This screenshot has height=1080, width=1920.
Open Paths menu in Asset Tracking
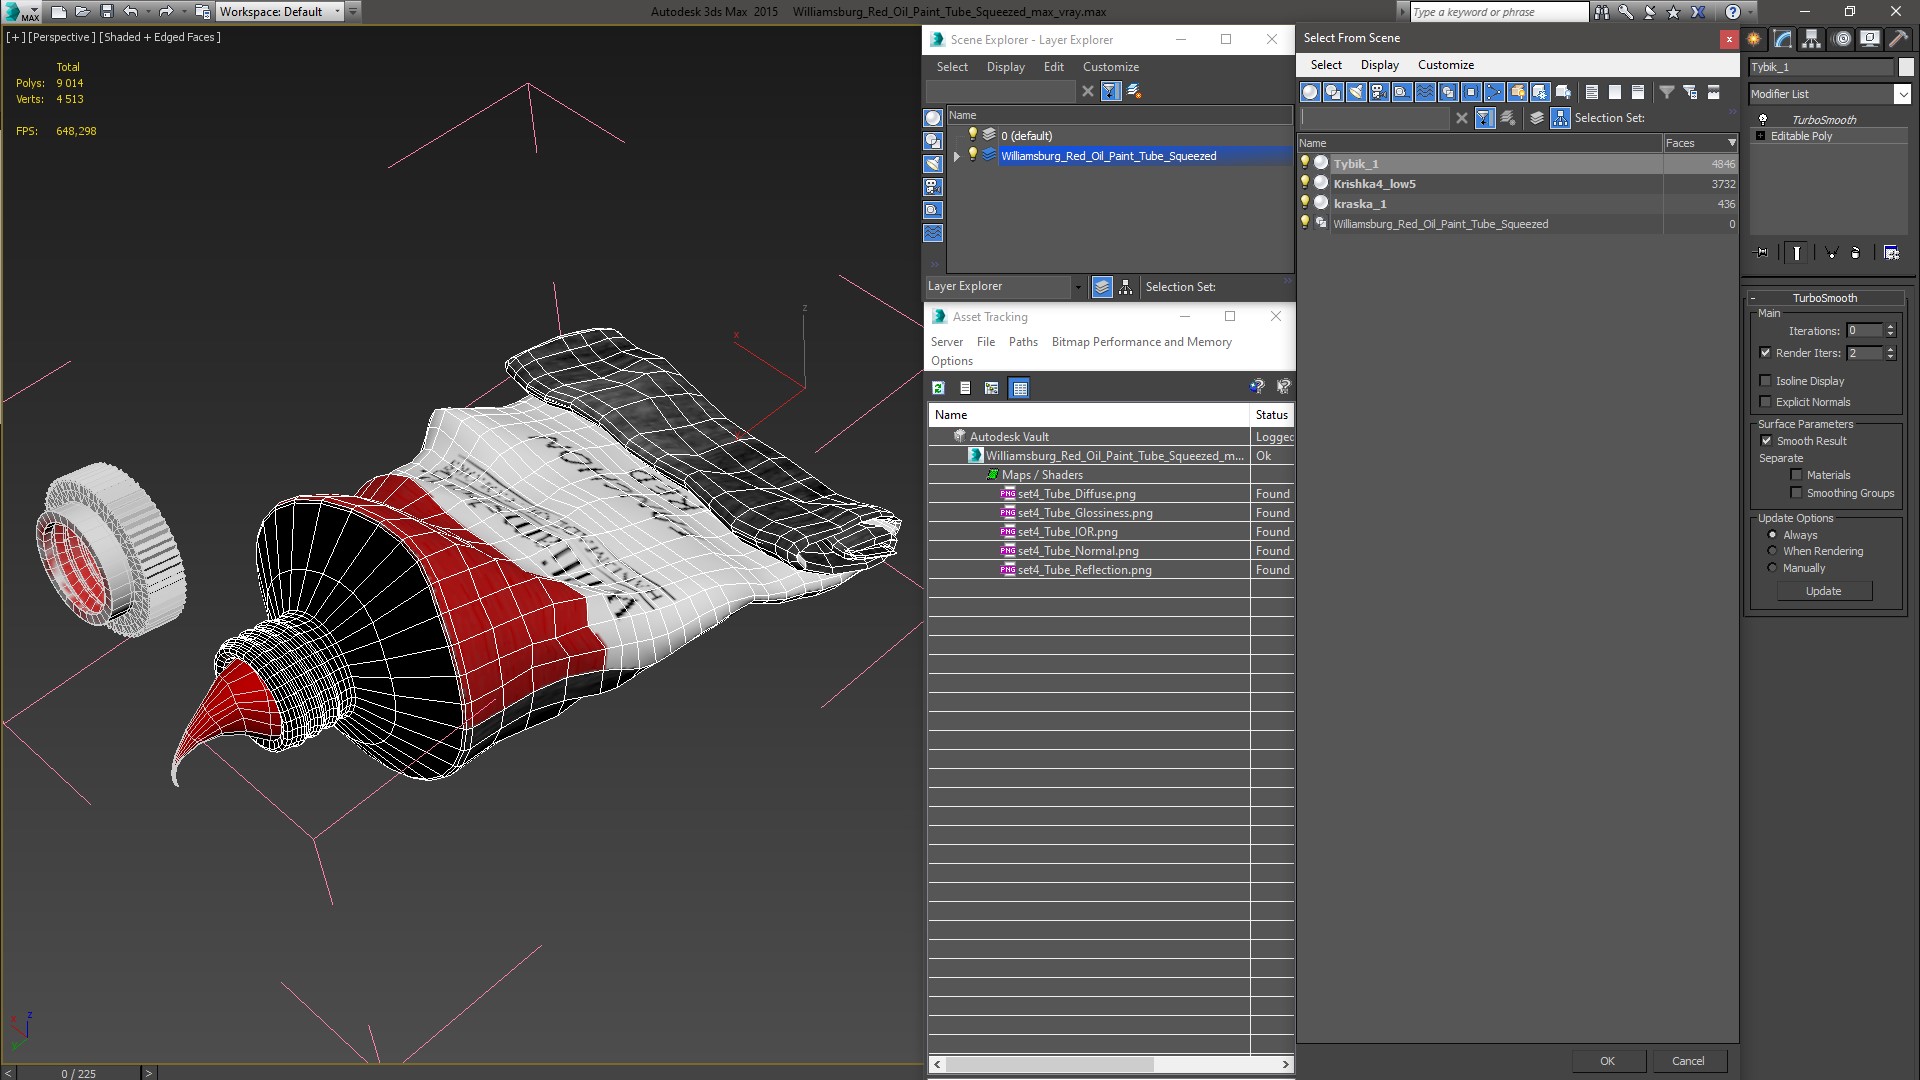tap(1023, 342)
